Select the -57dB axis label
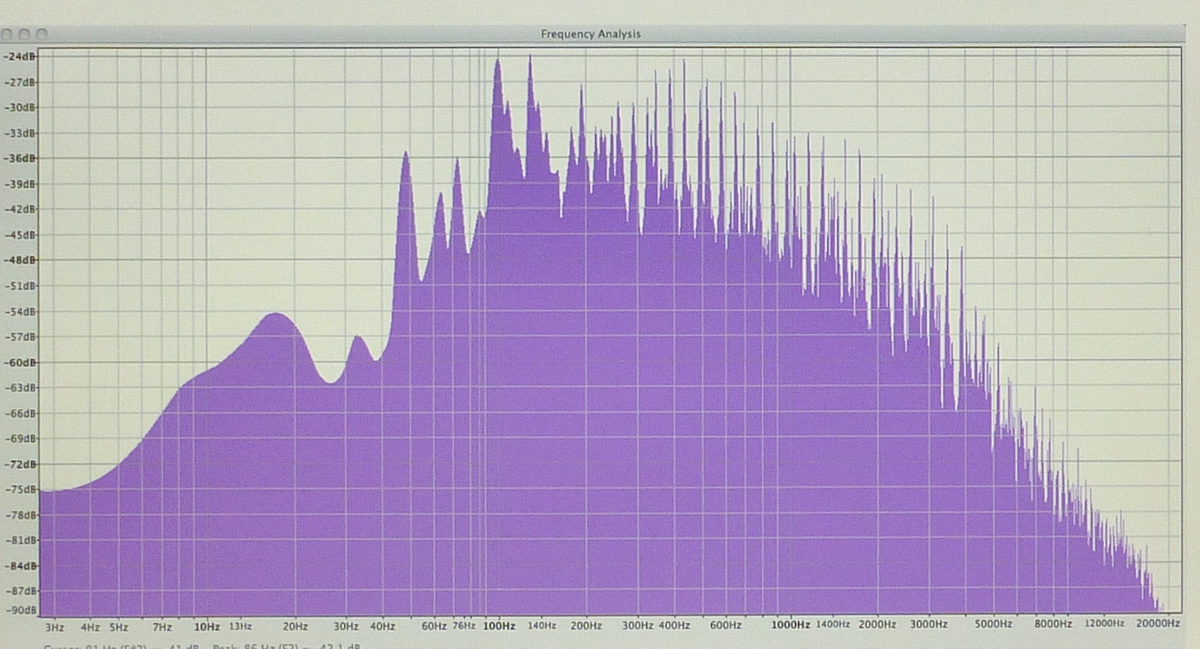 pos(19,337)
